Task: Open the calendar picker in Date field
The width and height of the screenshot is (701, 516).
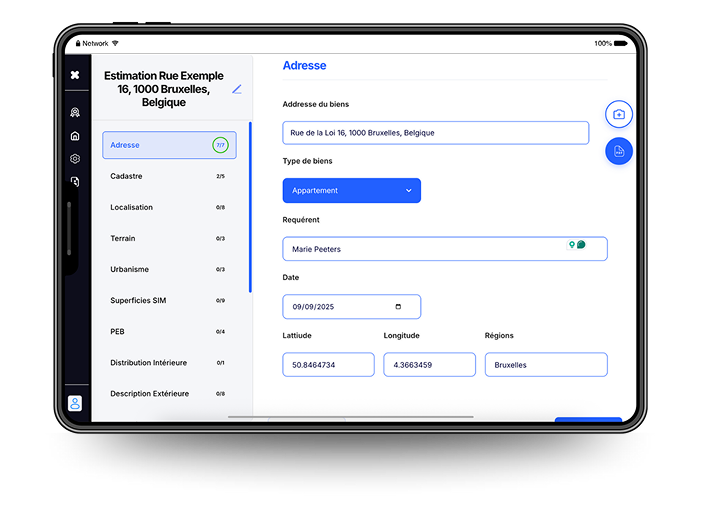Action: click(399, 307)
